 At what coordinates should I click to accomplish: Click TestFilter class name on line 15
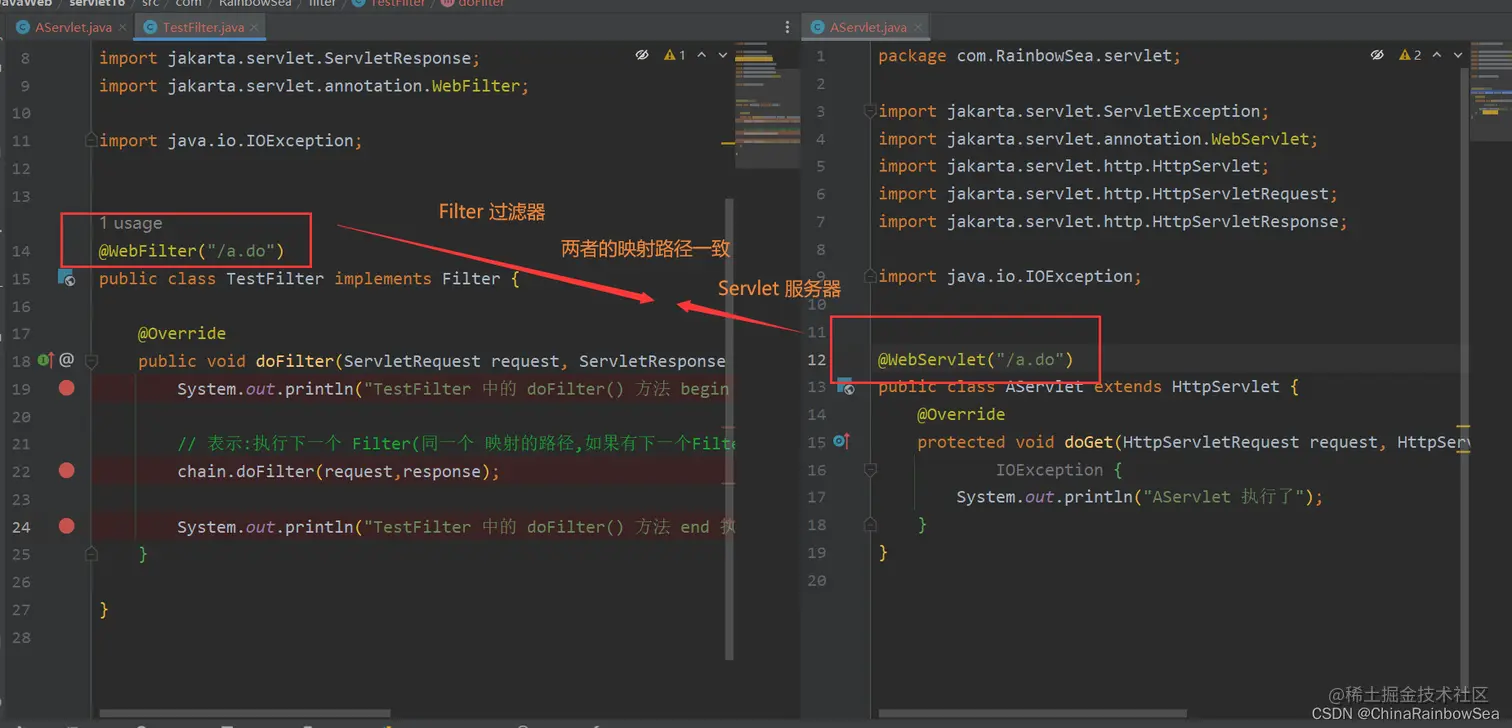pyautogui.click(x=275, y=278)
